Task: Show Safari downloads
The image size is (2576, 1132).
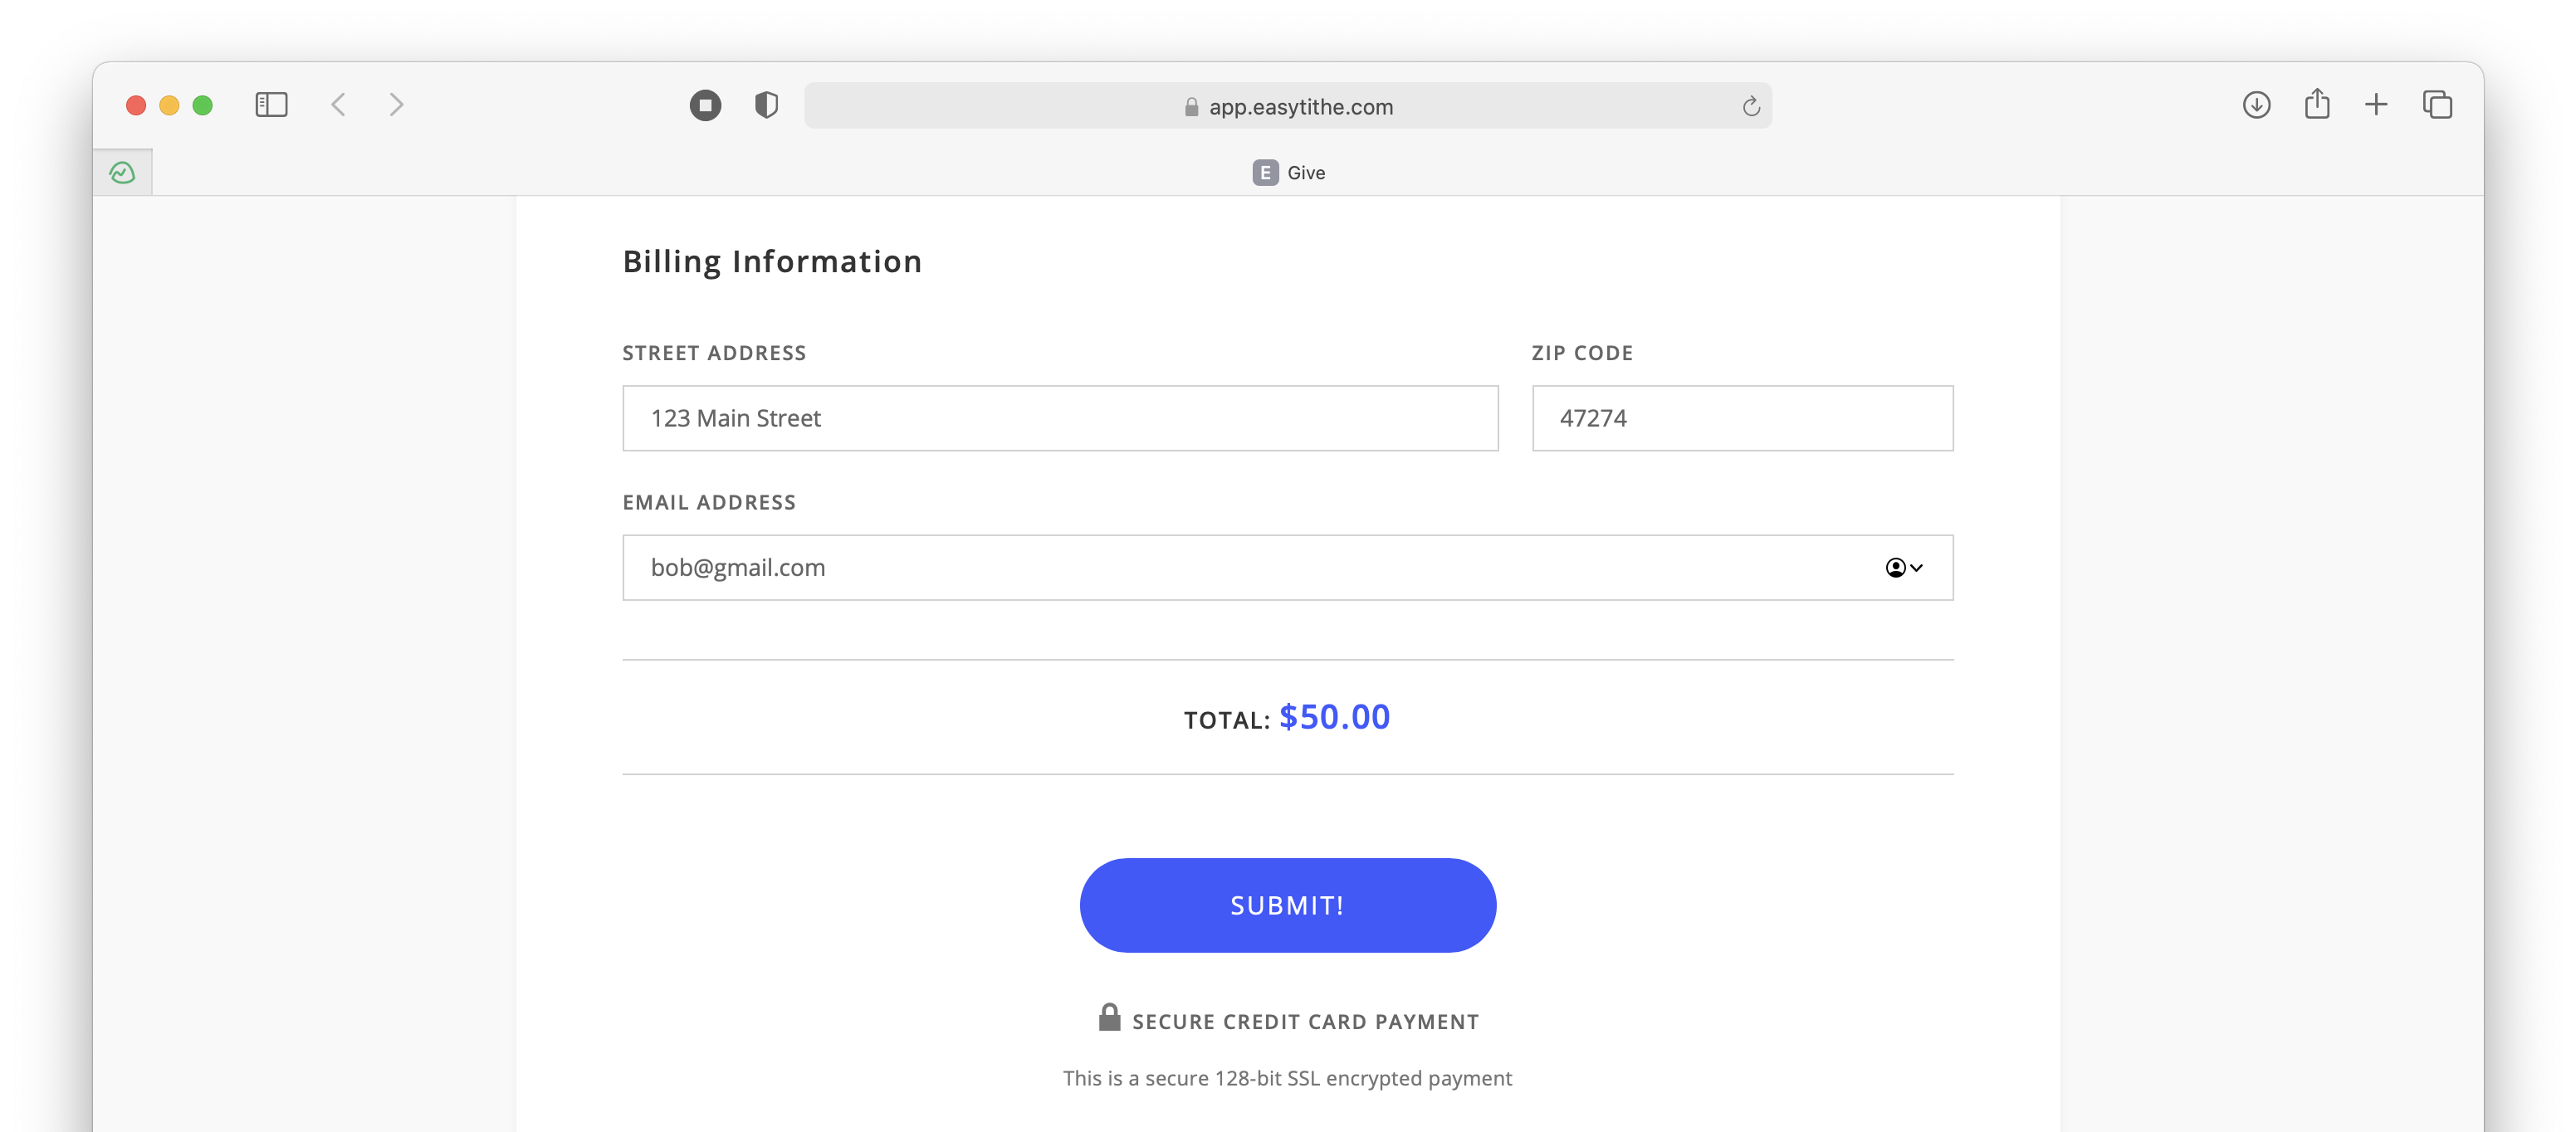Action: pos(2256,105)
